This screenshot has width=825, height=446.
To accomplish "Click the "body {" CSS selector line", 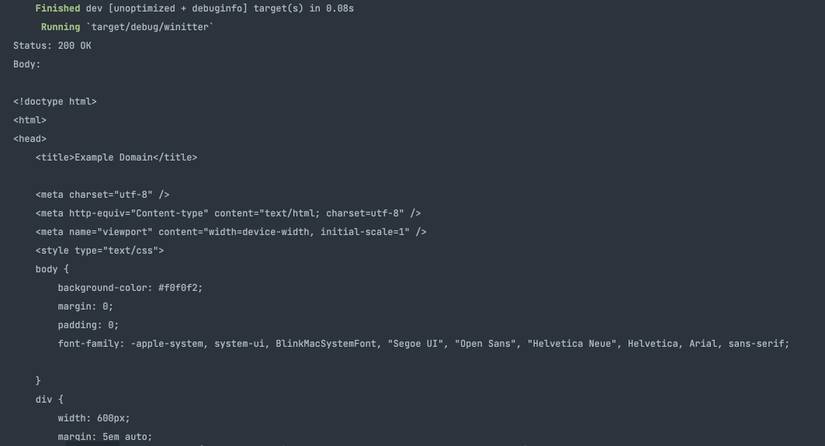I will pyautogui.click(x=52, y=269).
